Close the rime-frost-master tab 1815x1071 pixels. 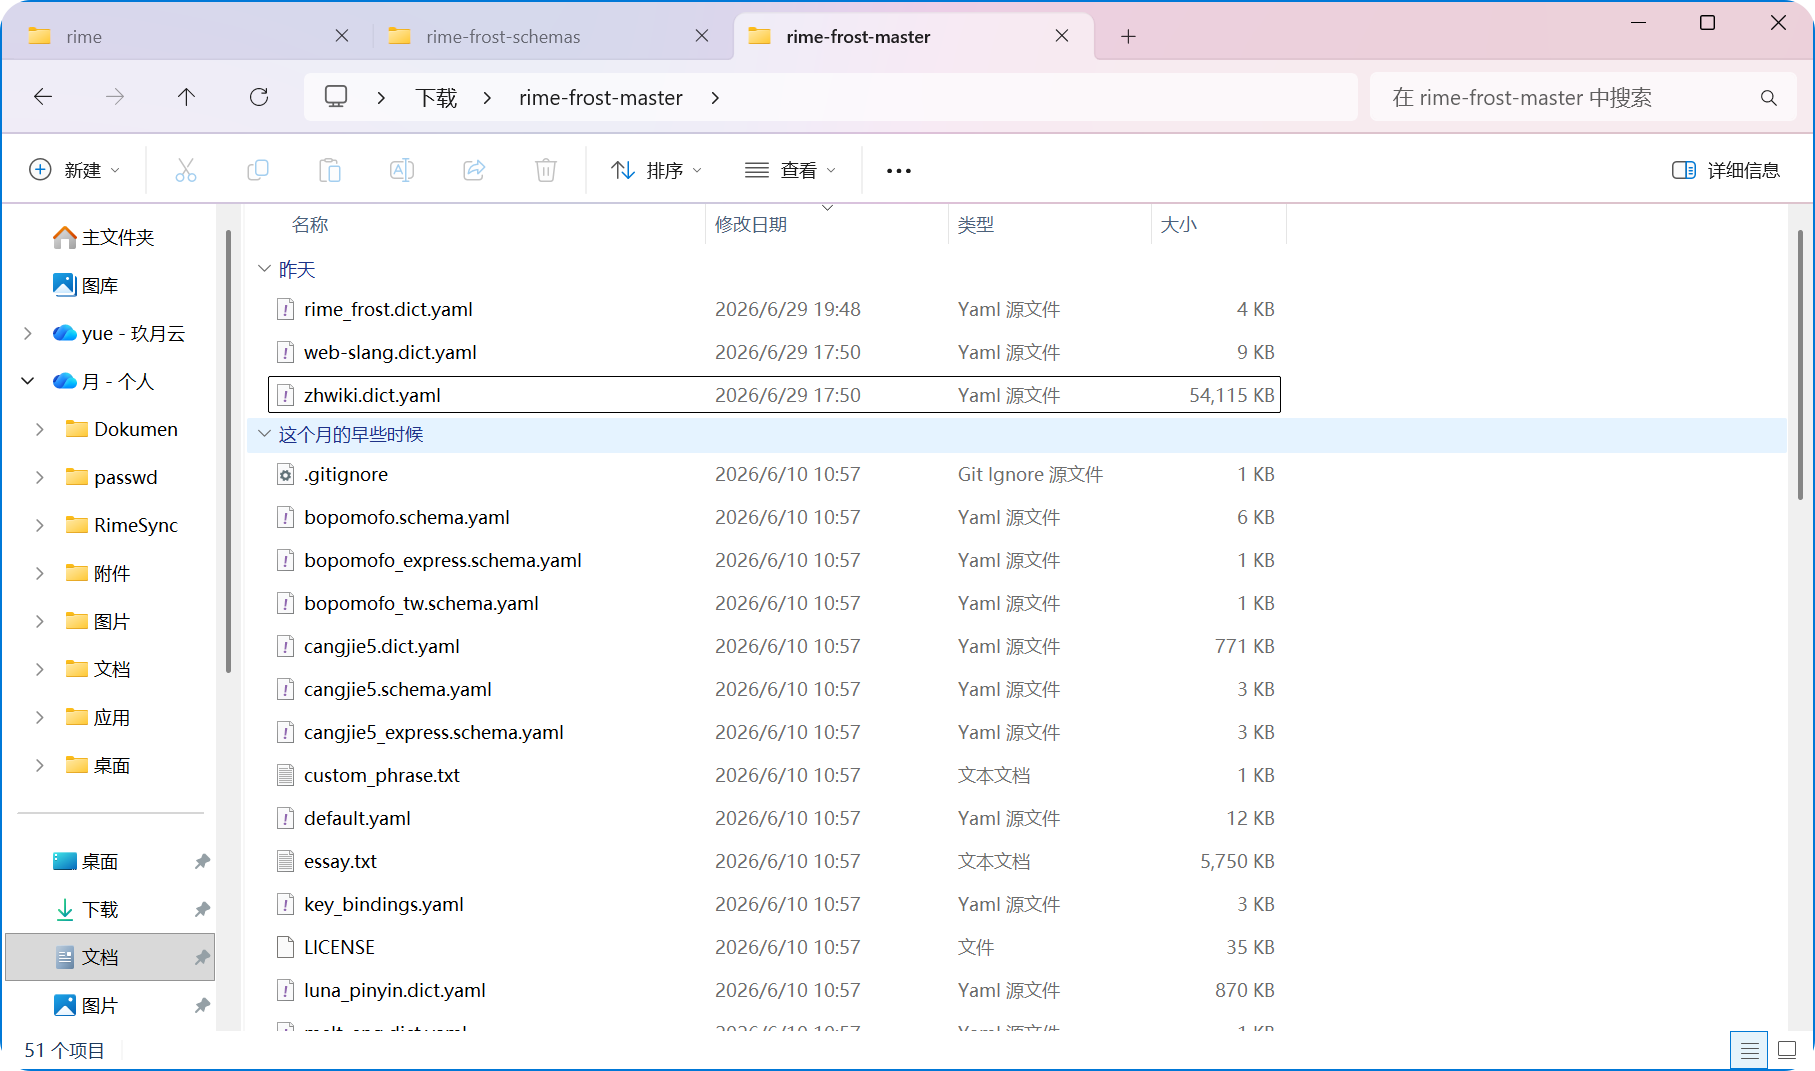[x=1062, y=36]
